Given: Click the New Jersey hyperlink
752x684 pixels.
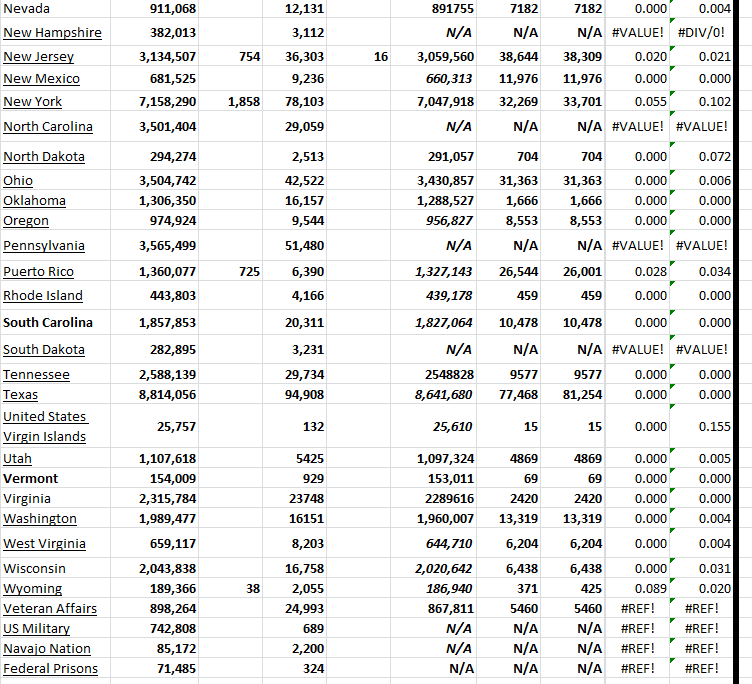Looking at the screenshot, I should [38, 57].
